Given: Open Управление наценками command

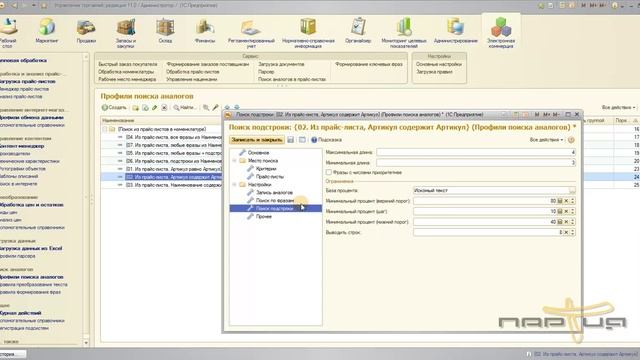Looking at the screenshot, I should 191,79.
